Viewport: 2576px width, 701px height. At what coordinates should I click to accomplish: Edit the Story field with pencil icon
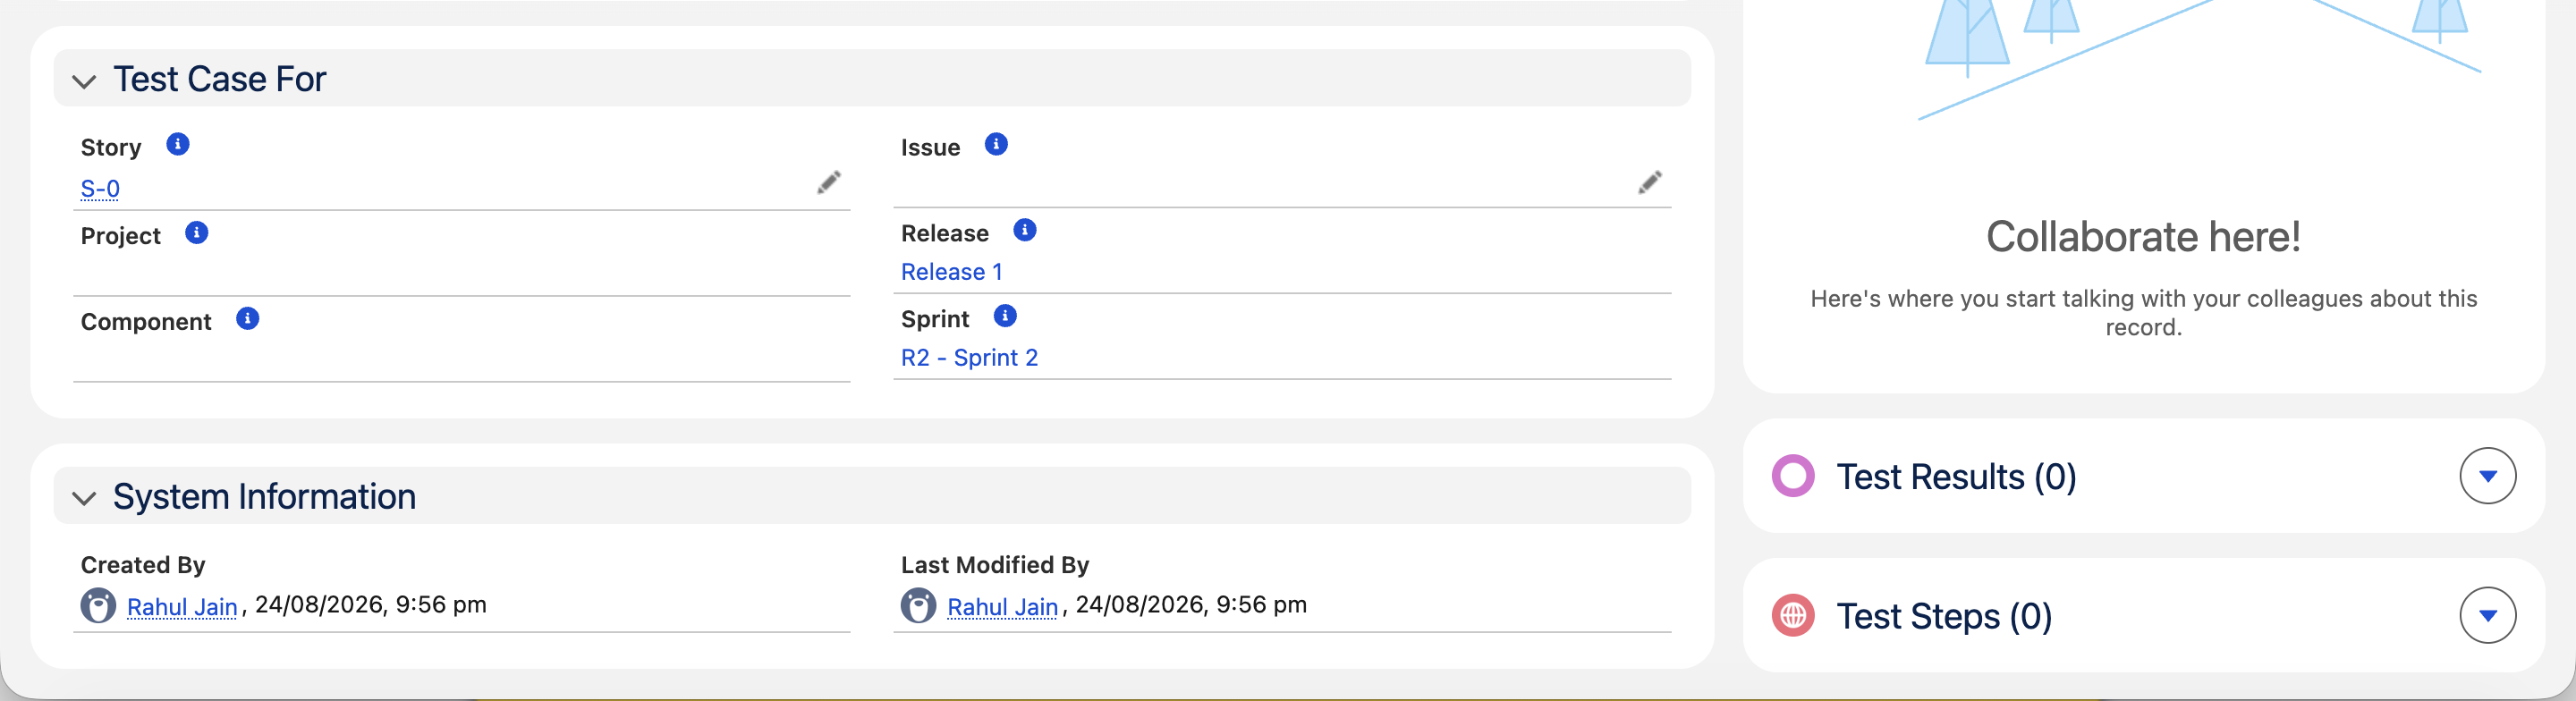coord(829,182)
